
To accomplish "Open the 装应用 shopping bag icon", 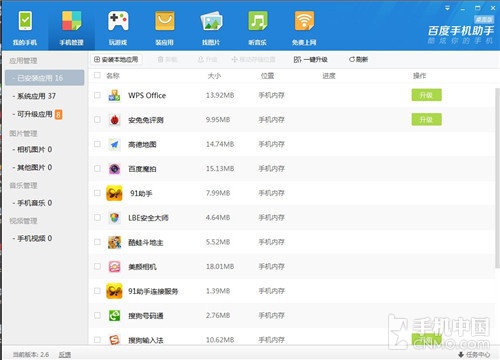I will 165,21.
